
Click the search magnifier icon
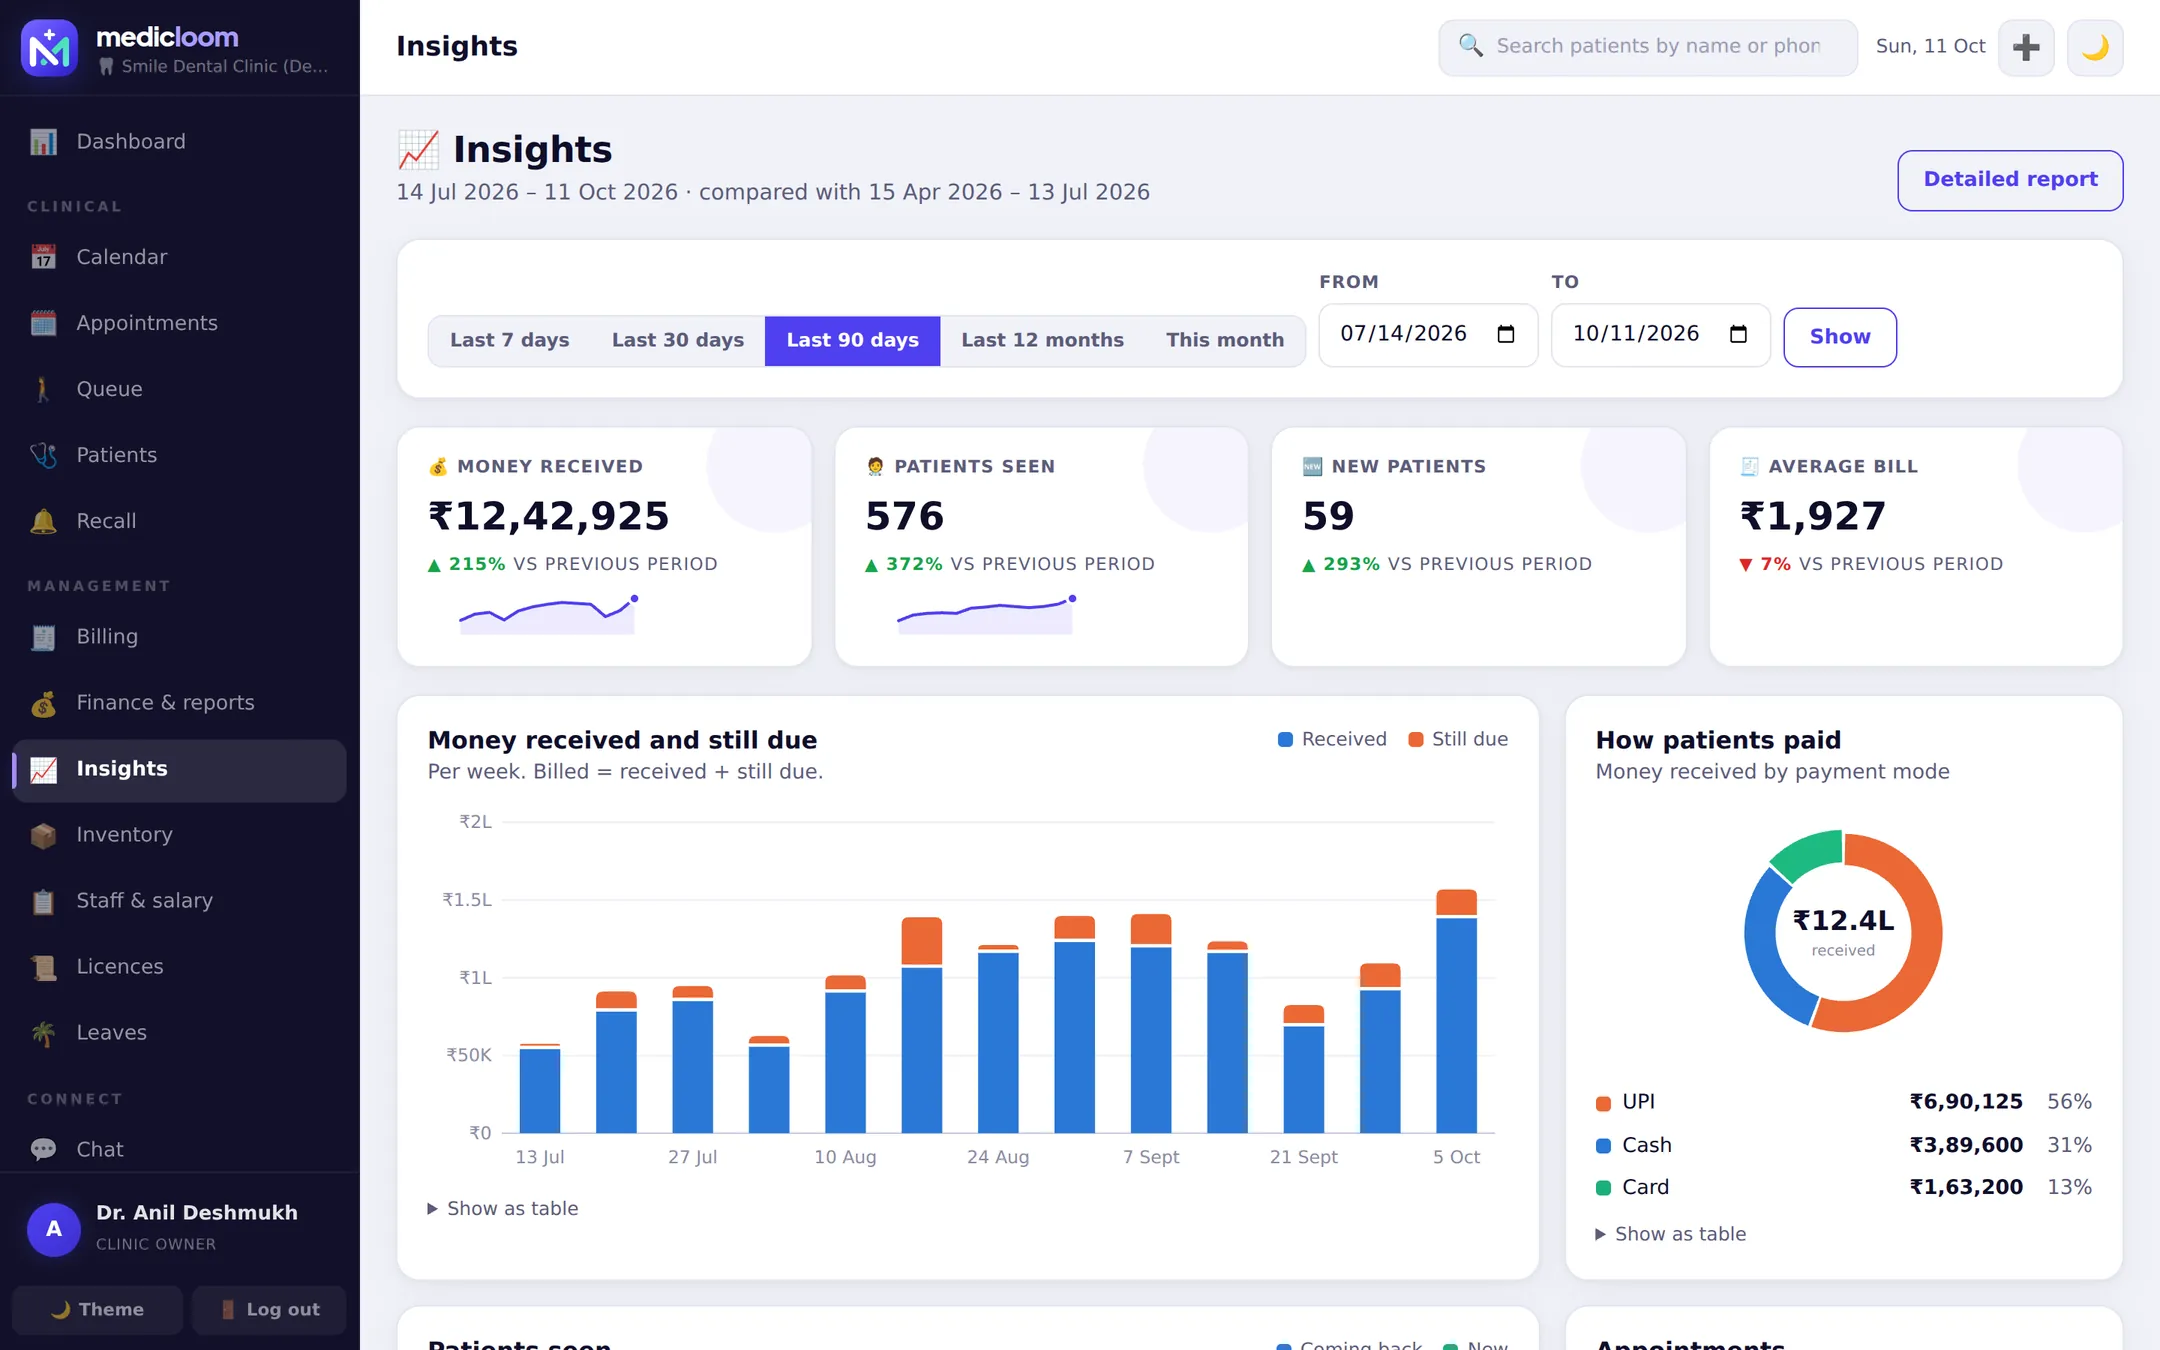tap(1470, 45)
